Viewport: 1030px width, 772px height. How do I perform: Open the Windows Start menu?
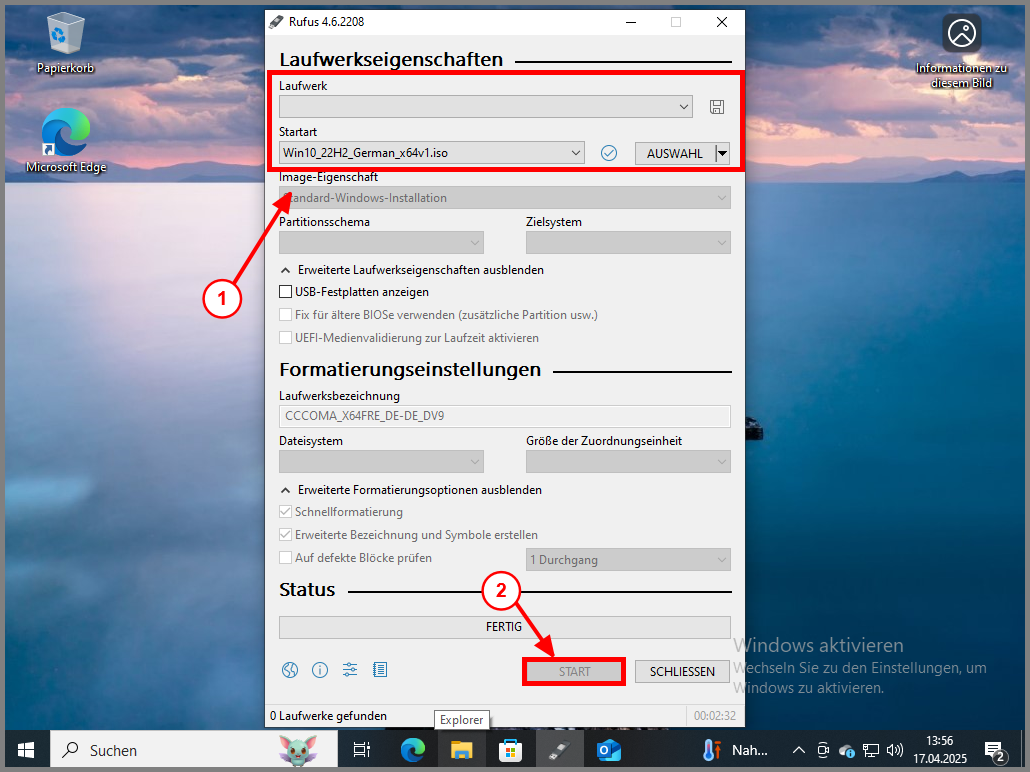pyautogui.click(x=26, y=750)
